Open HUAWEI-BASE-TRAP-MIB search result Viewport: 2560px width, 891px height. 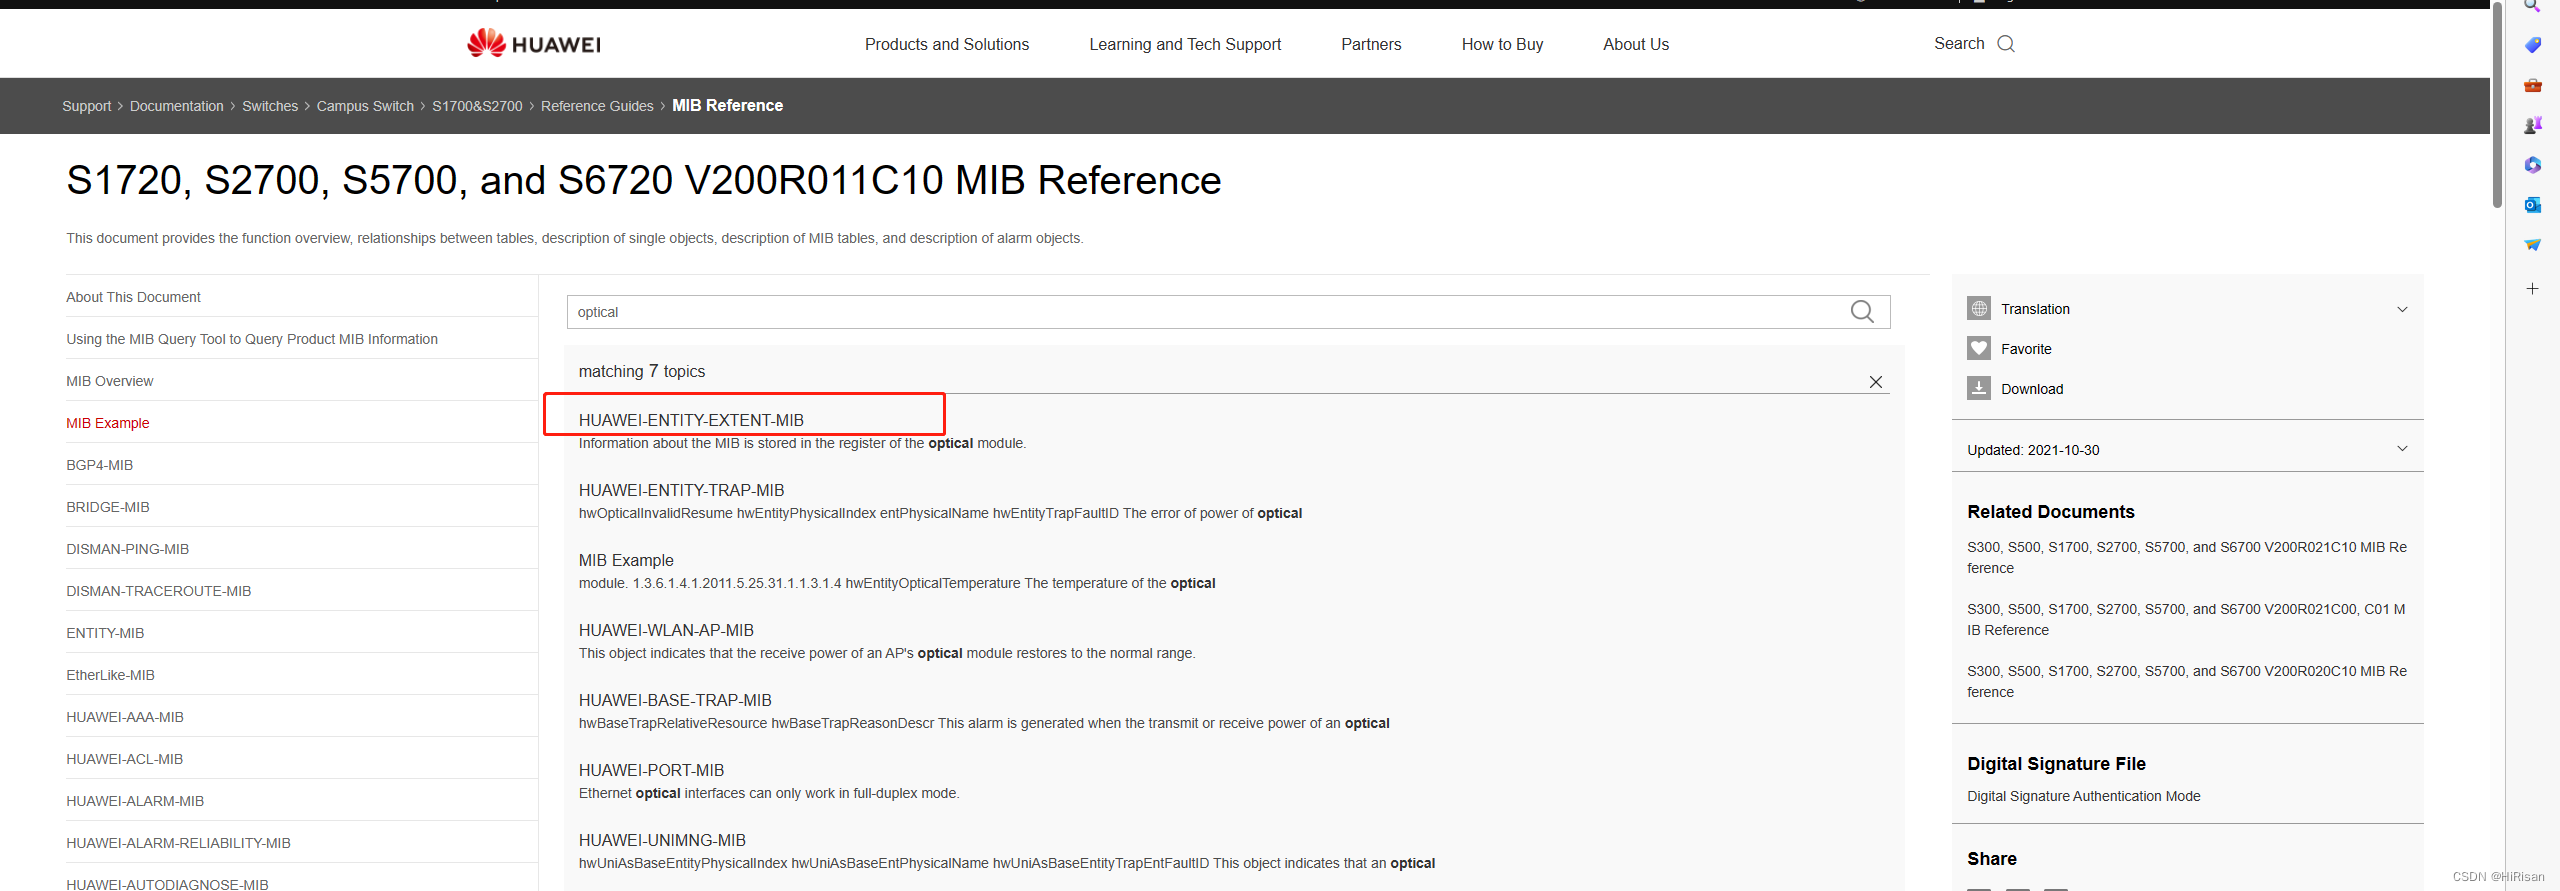point(675,700)
